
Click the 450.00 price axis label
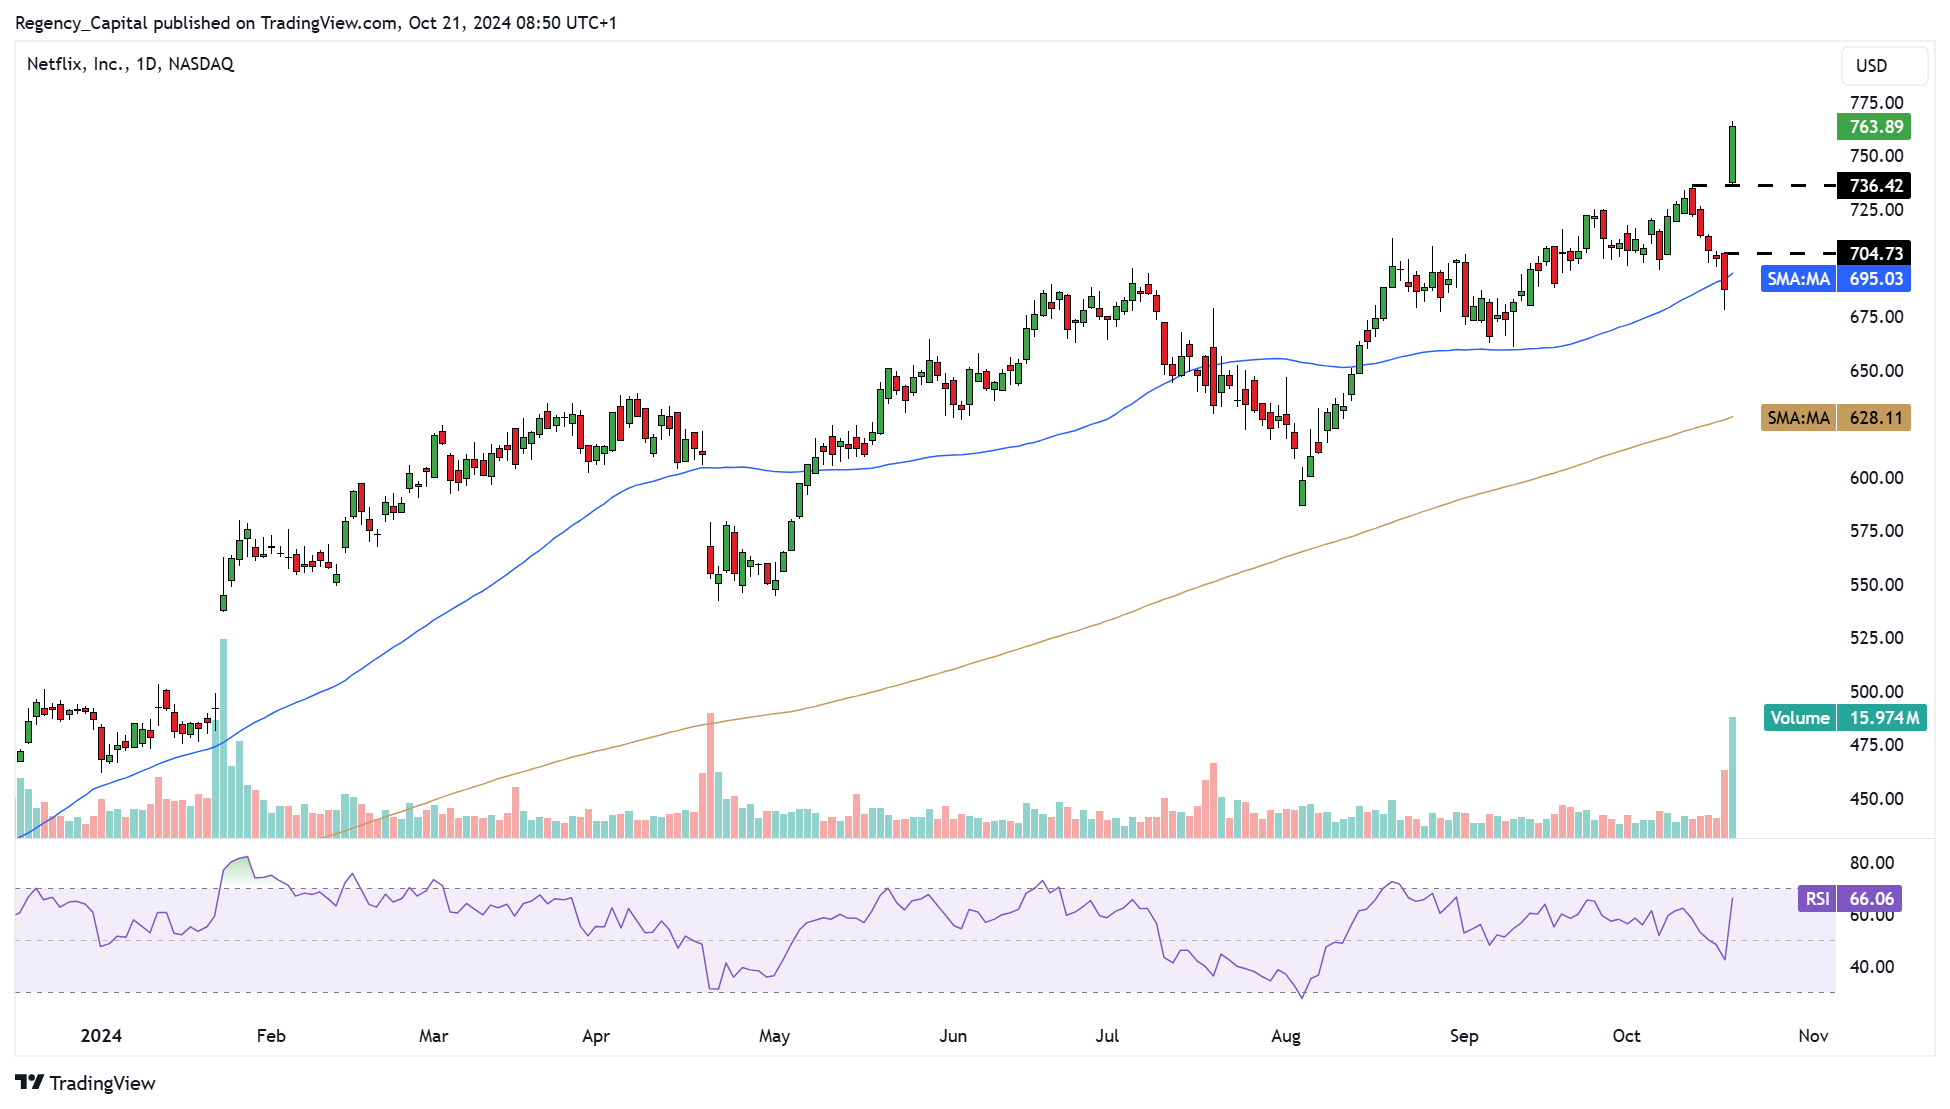click(1876, 799)
